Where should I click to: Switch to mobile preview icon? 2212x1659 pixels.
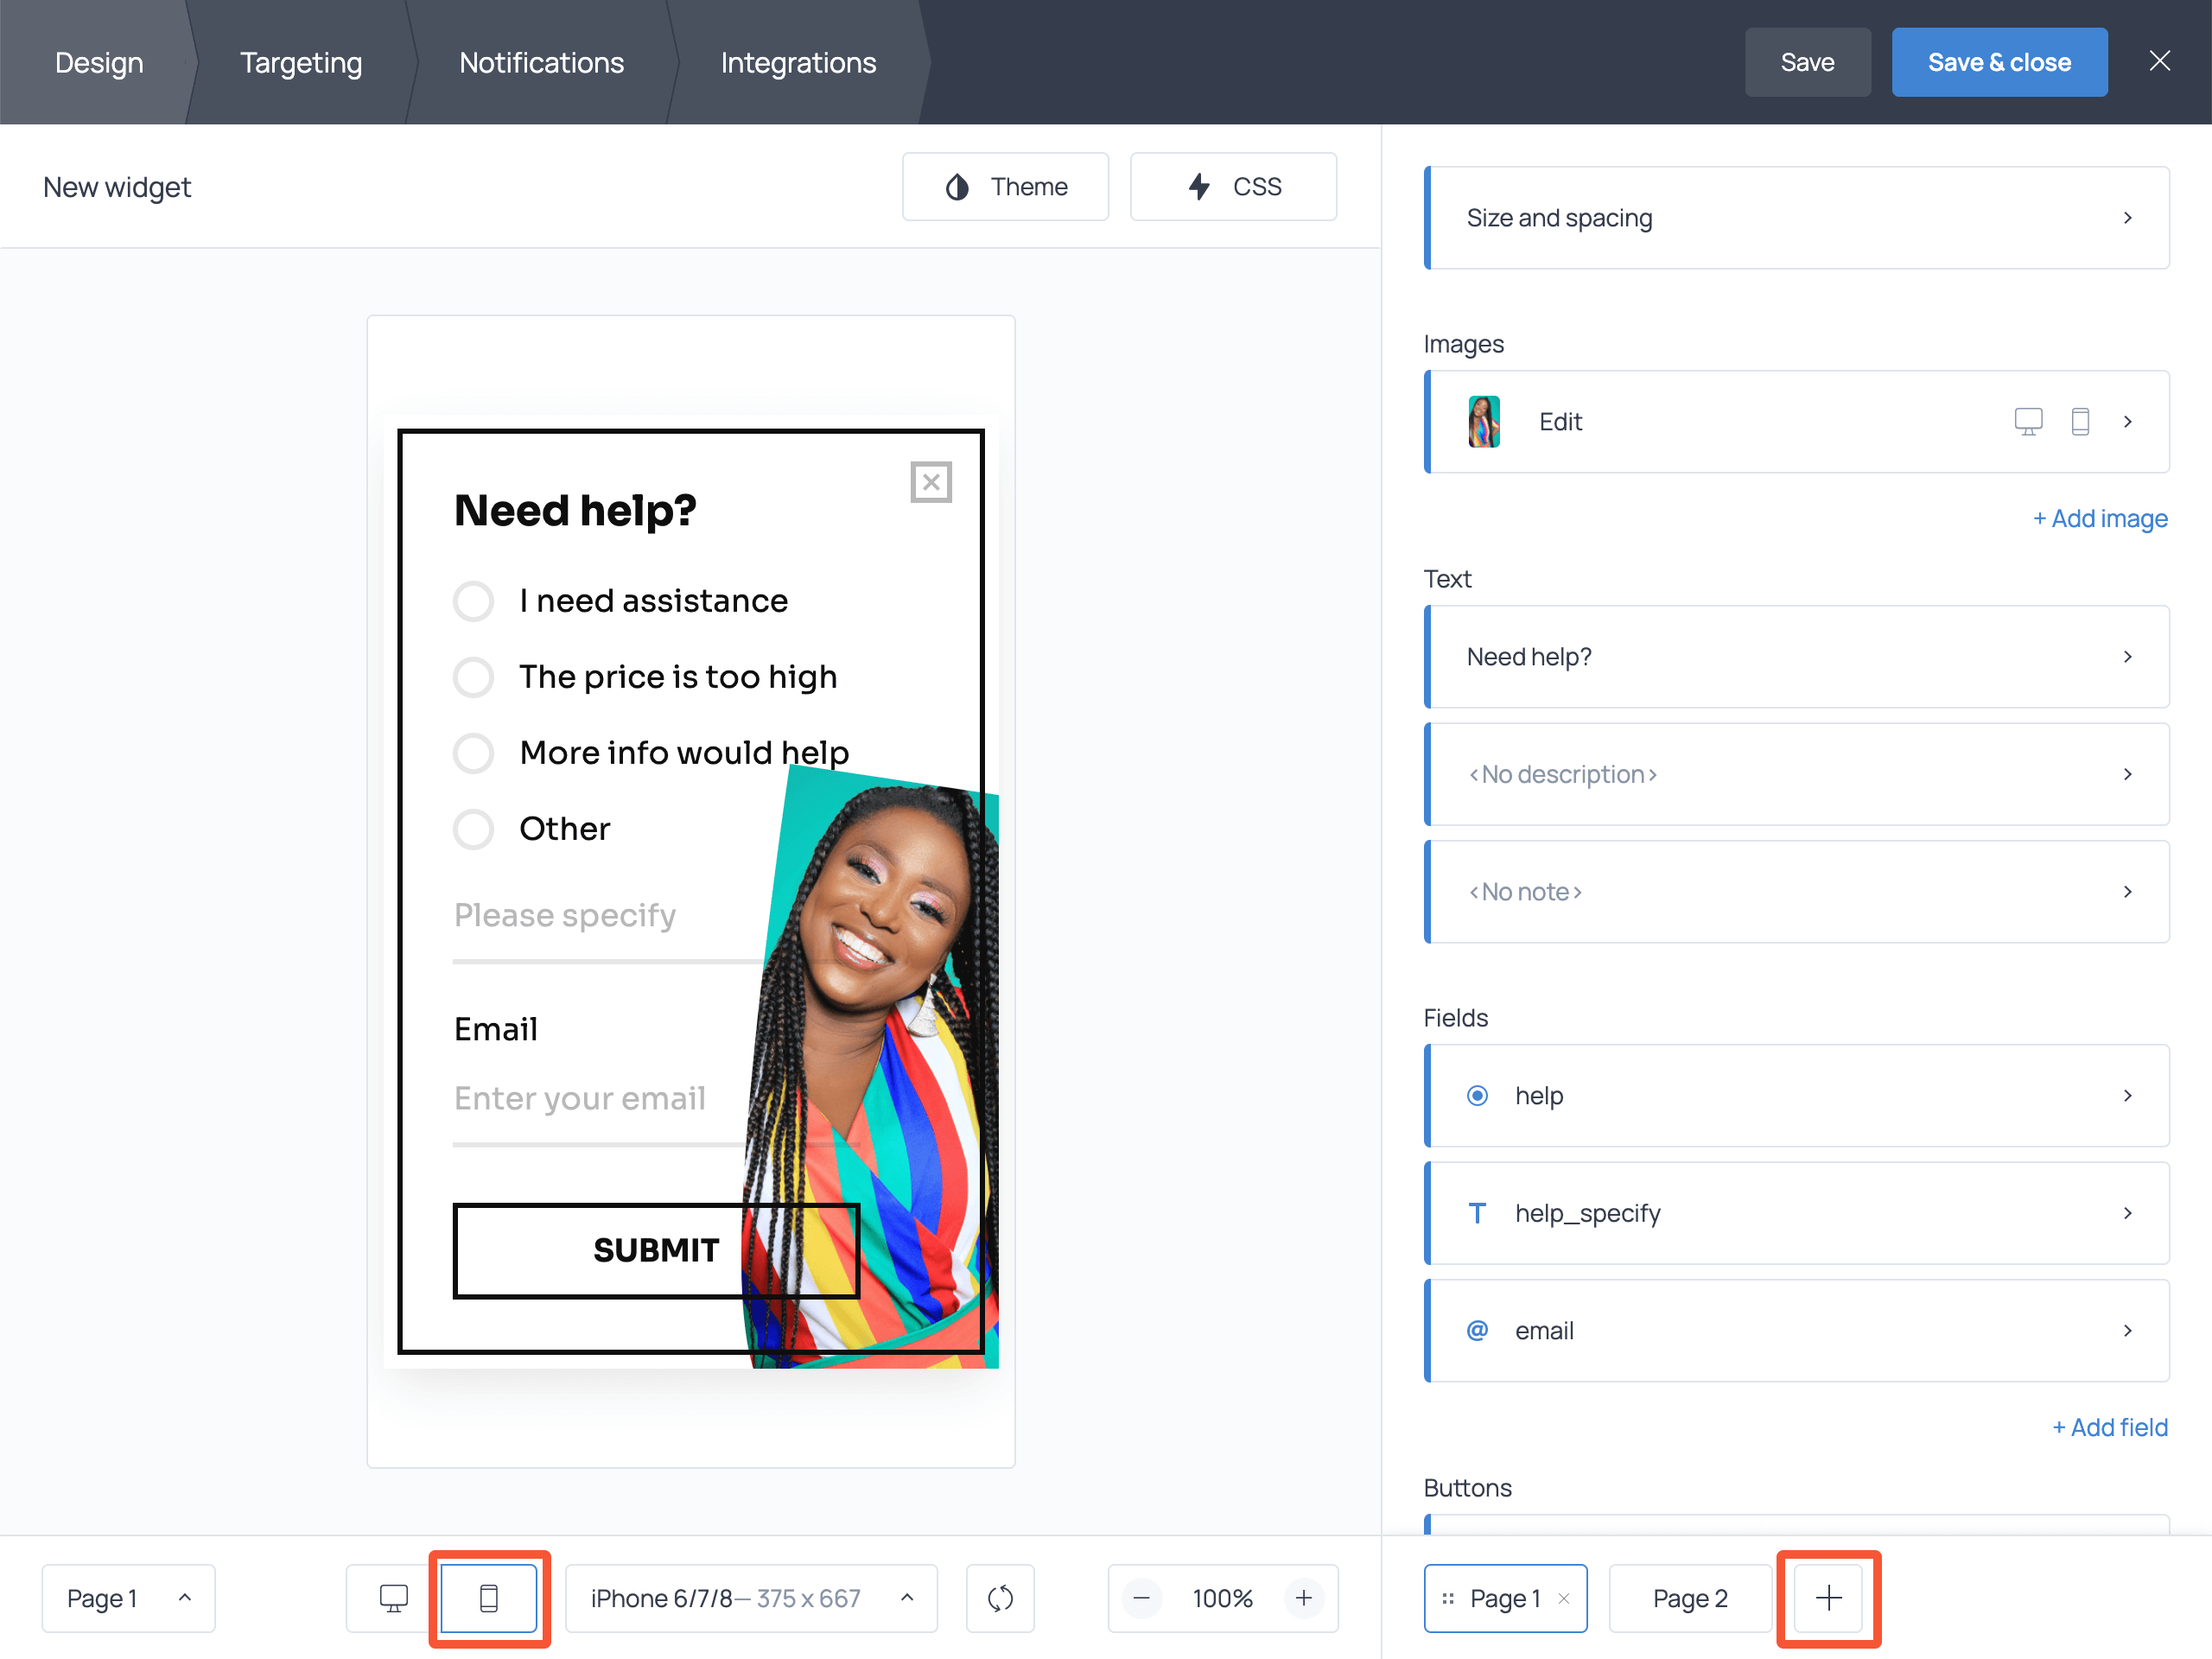point(488,1597)
